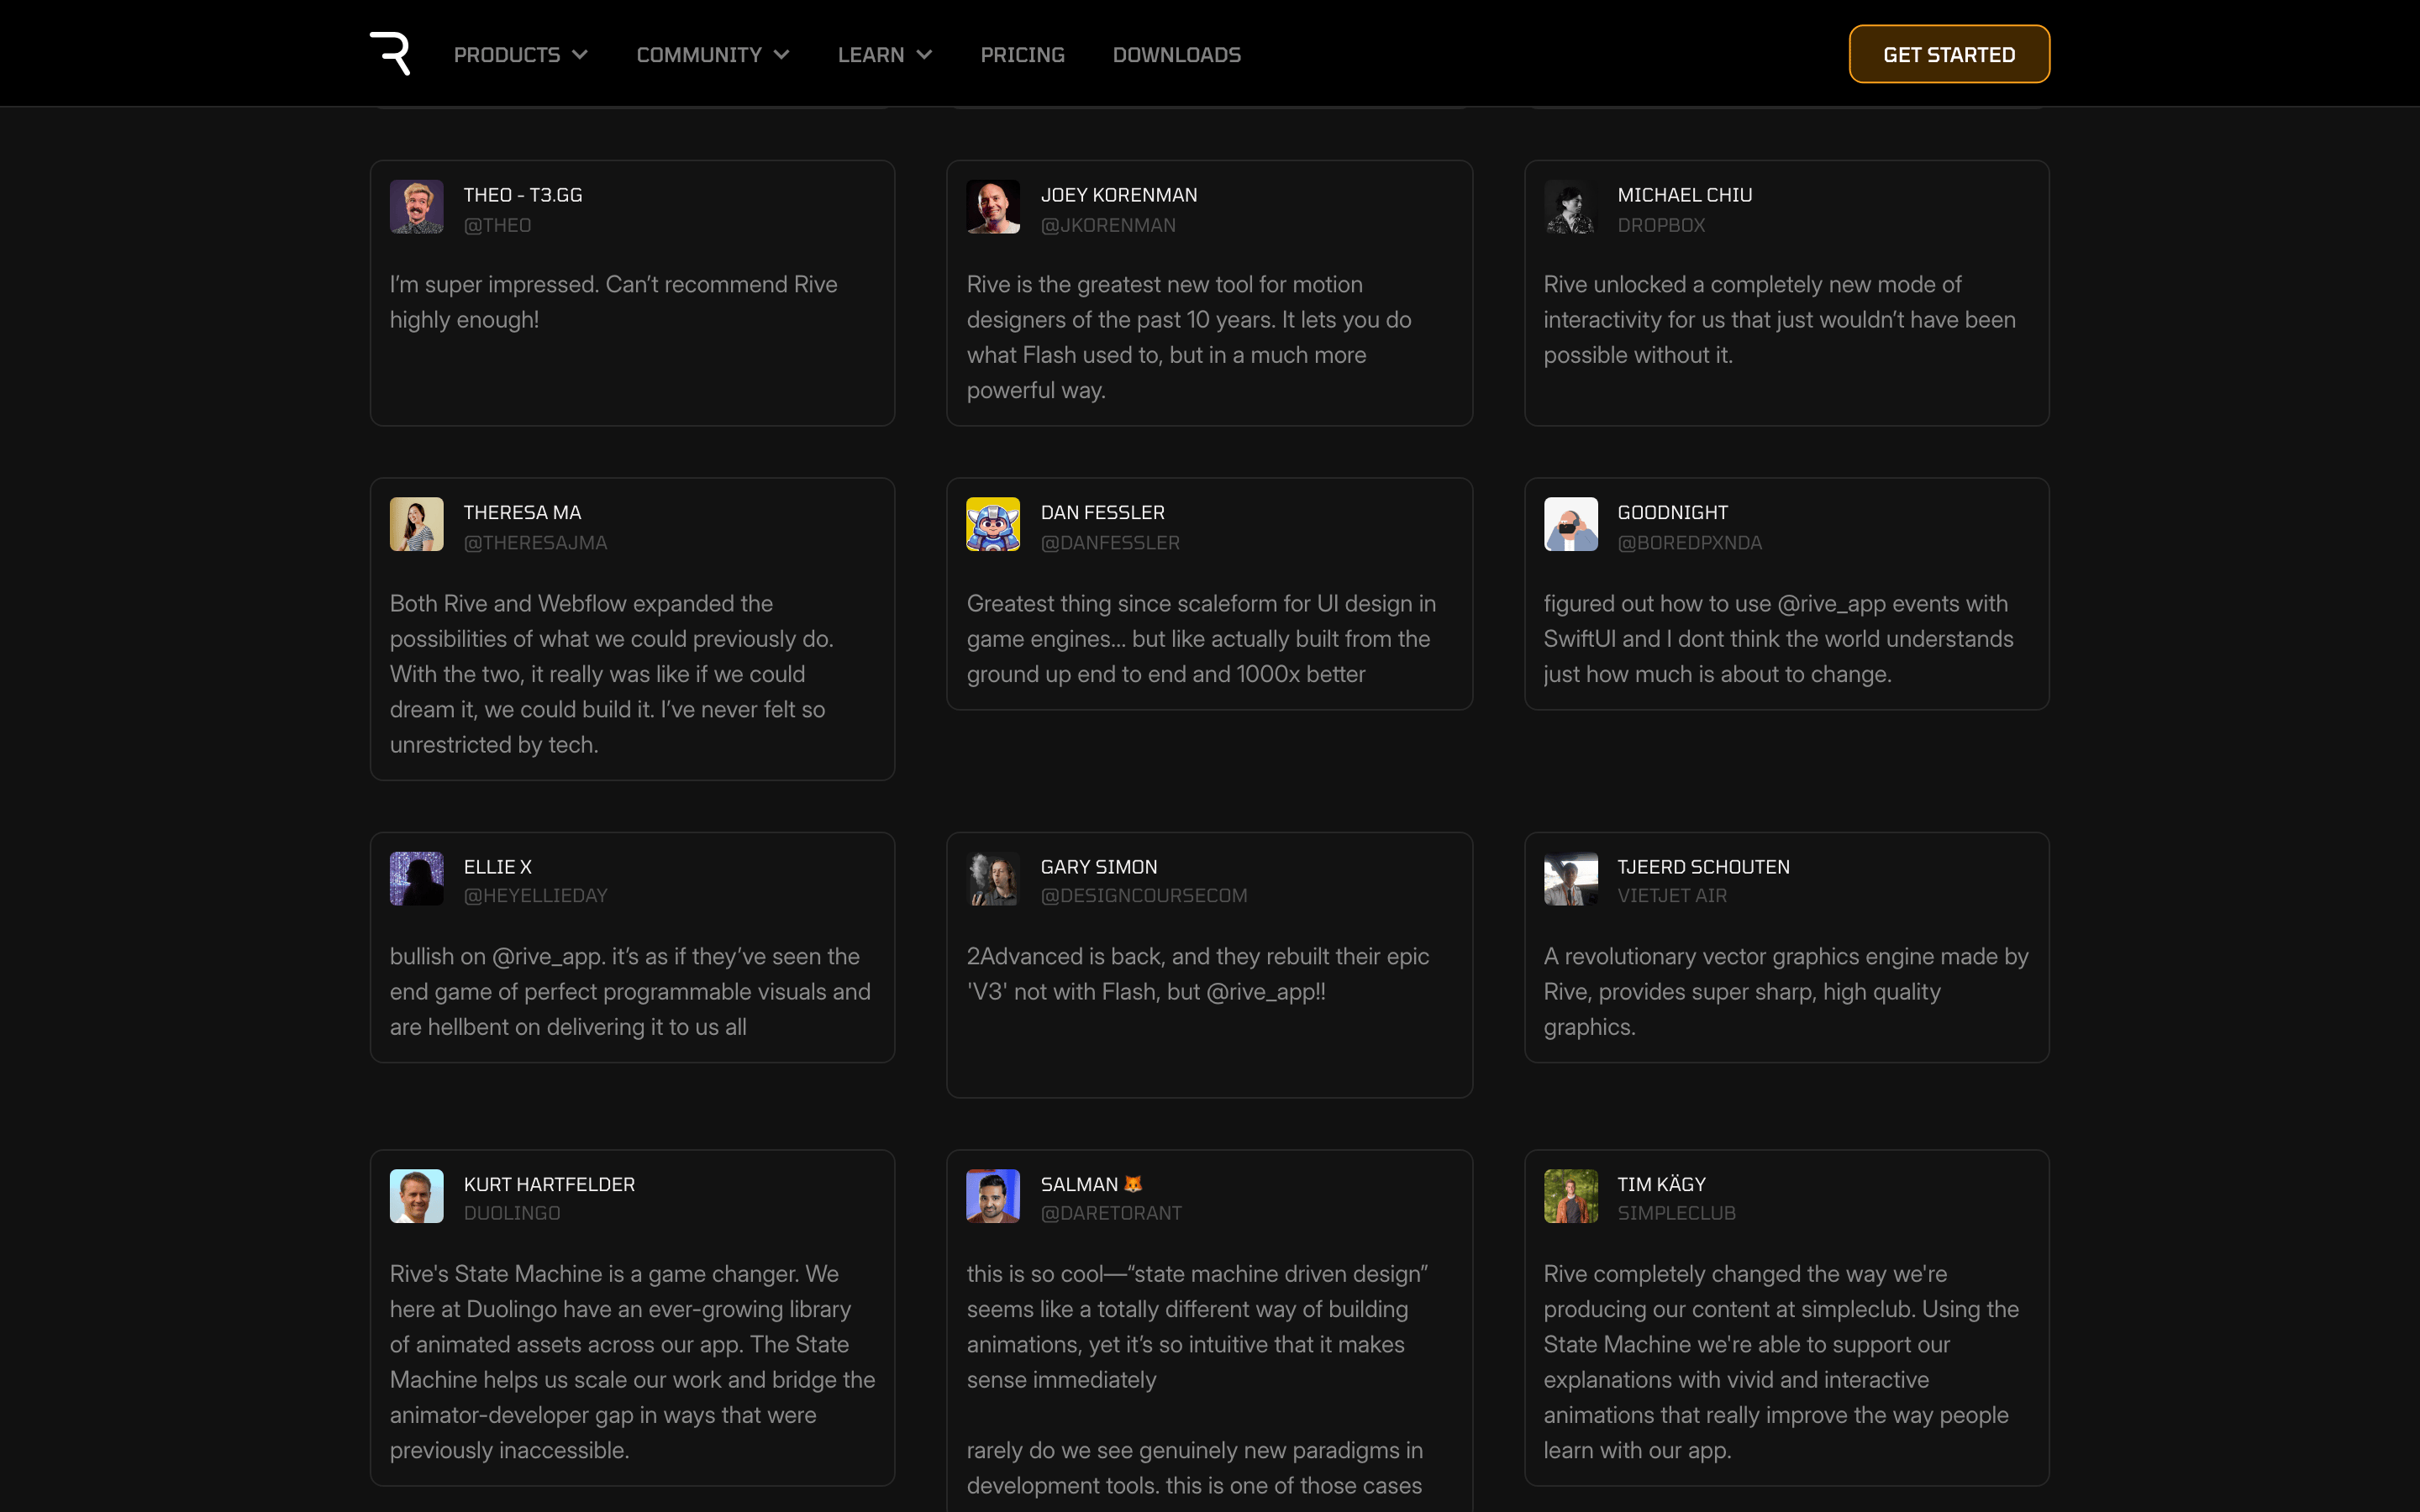The height and width of the screenshot is (1512, 2420).
Task: Open Dan Fessler's robot avatar
Action: 993,524
